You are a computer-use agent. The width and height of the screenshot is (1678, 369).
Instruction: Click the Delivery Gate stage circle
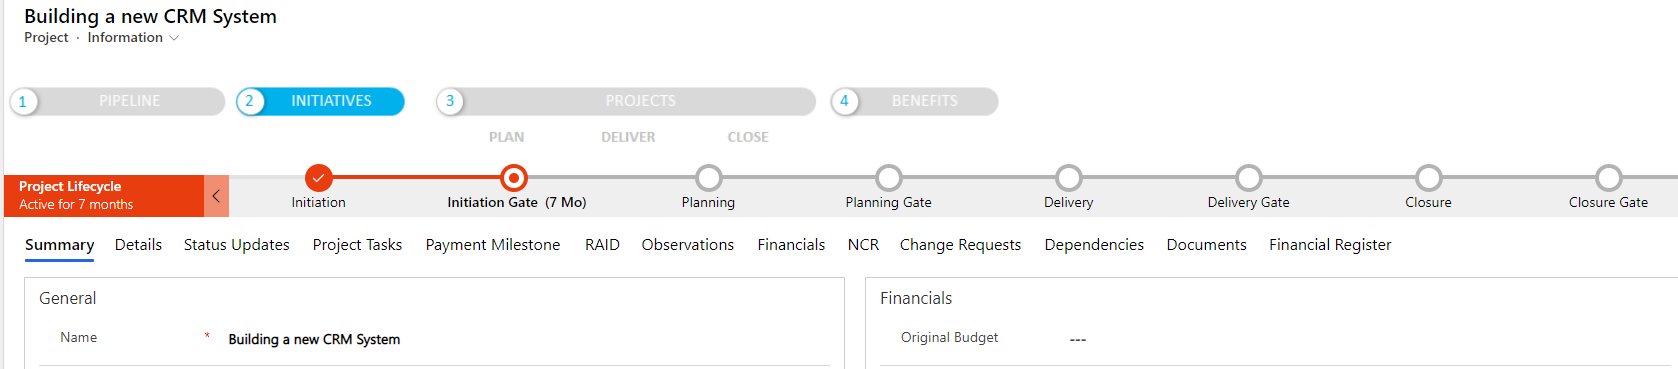coord(1248,178)
